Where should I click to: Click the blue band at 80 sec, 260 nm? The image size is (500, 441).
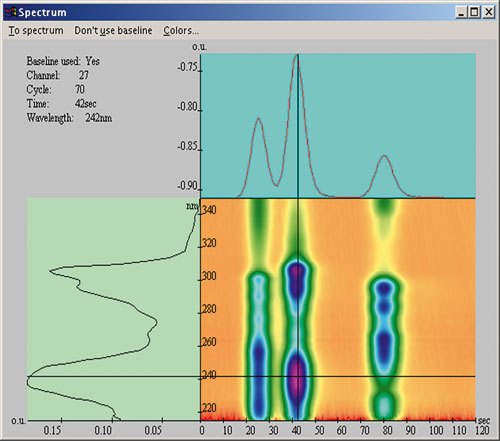[x=384, y=343]
